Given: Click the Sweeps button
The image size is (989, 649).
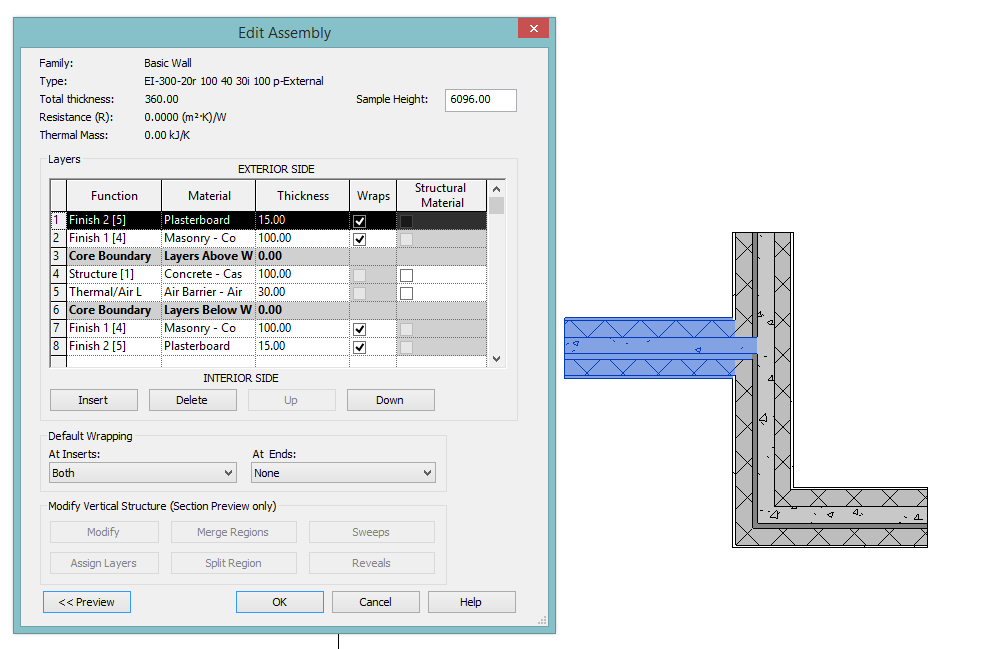Looking at the screenshot, I should 371,531.
